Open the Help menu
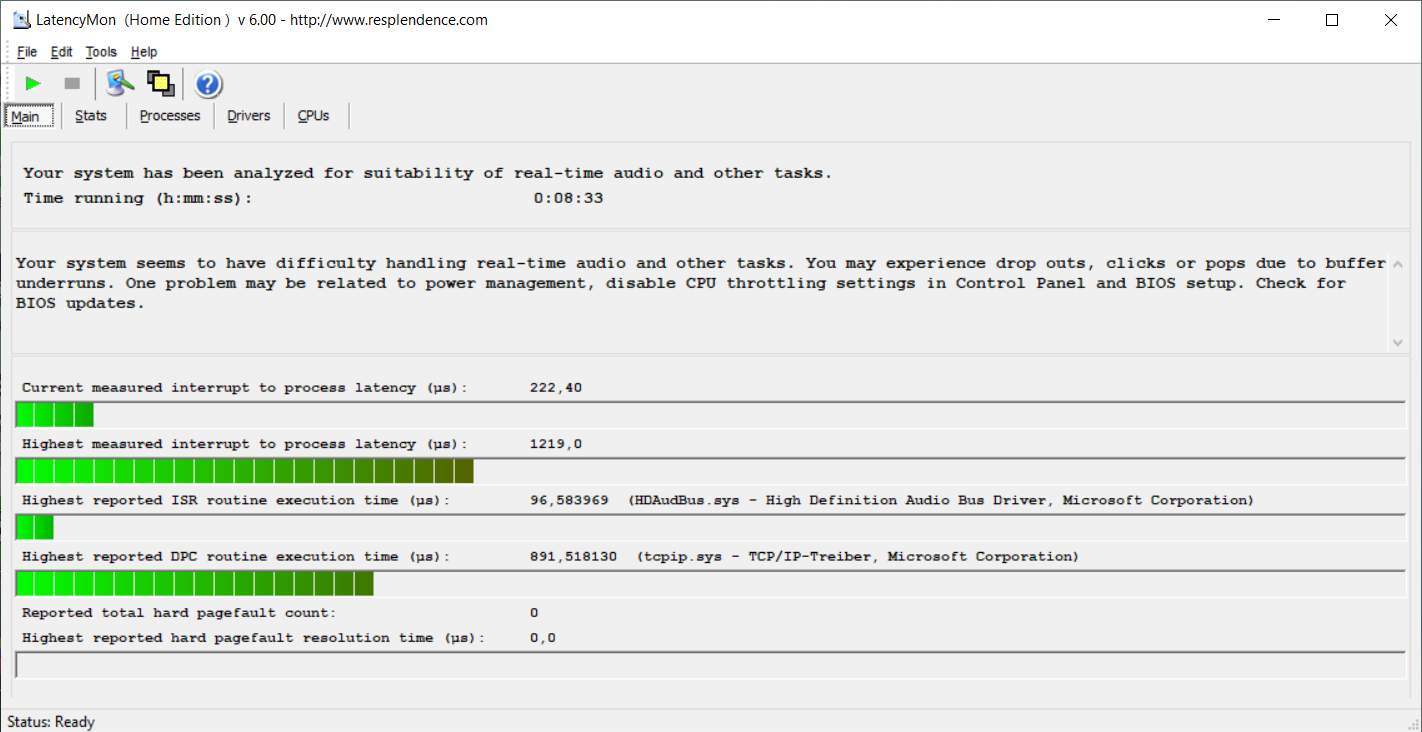 pos(144,52)
